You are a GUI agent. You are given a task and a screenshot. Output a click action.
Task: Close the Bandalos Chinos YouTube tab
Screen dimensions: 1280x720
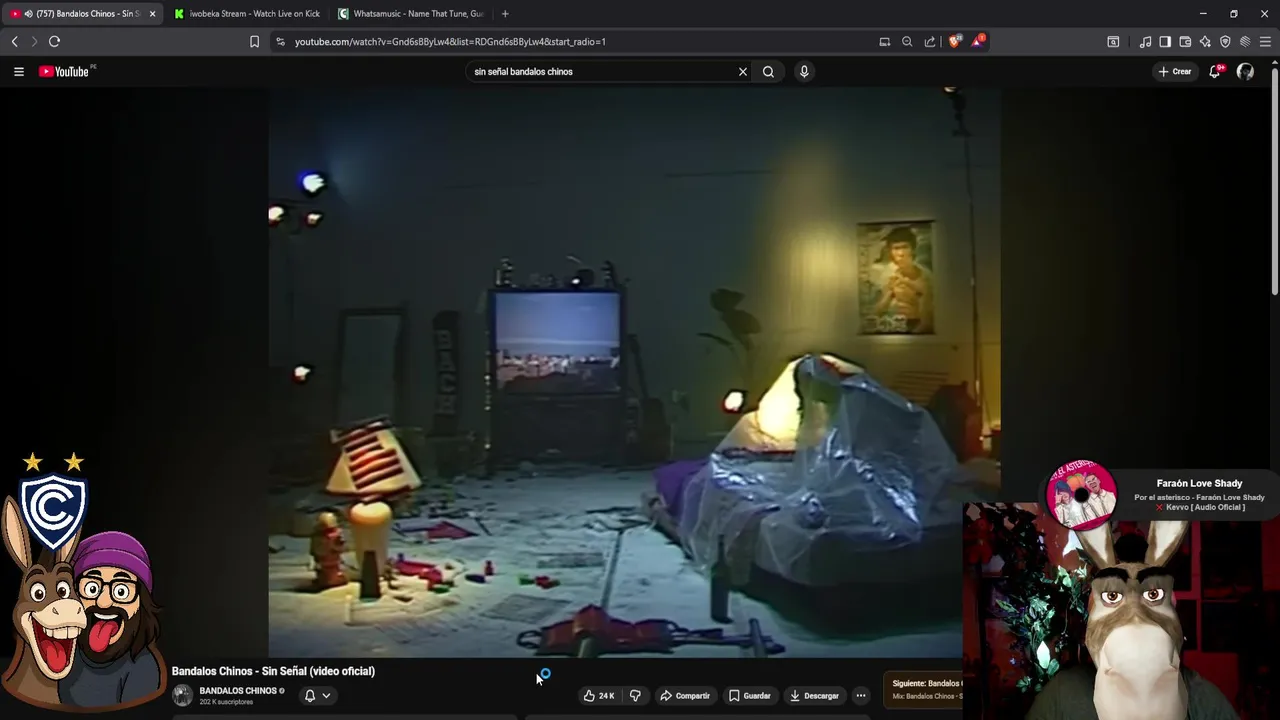[x=152, y=14]
